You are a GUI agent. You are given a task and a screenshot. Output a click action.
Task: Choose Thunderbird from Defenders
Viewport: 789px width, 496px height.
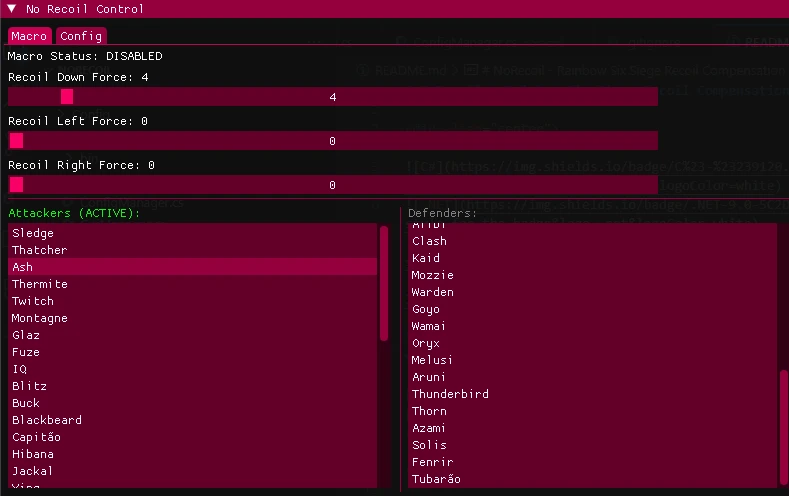[x=592, y=394]
